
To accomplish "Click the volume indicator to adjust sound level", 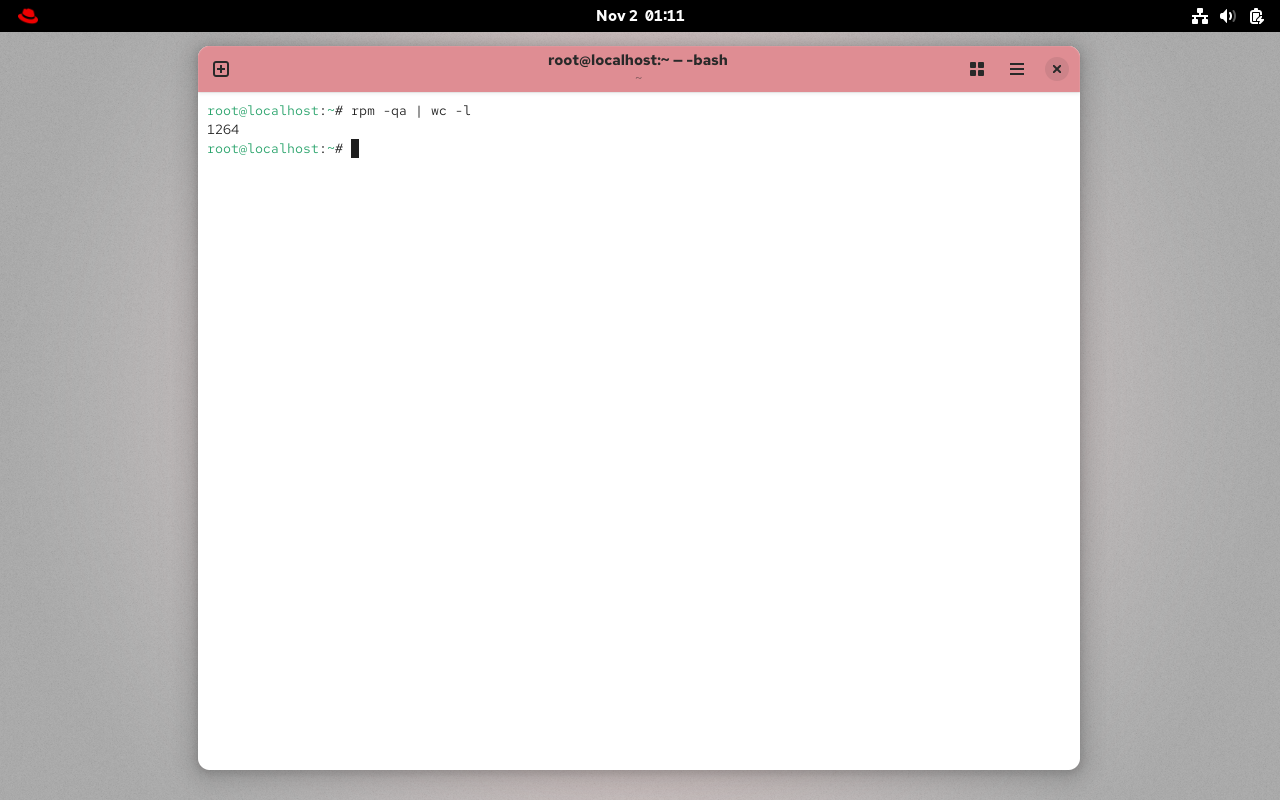I will point(1228,16).
